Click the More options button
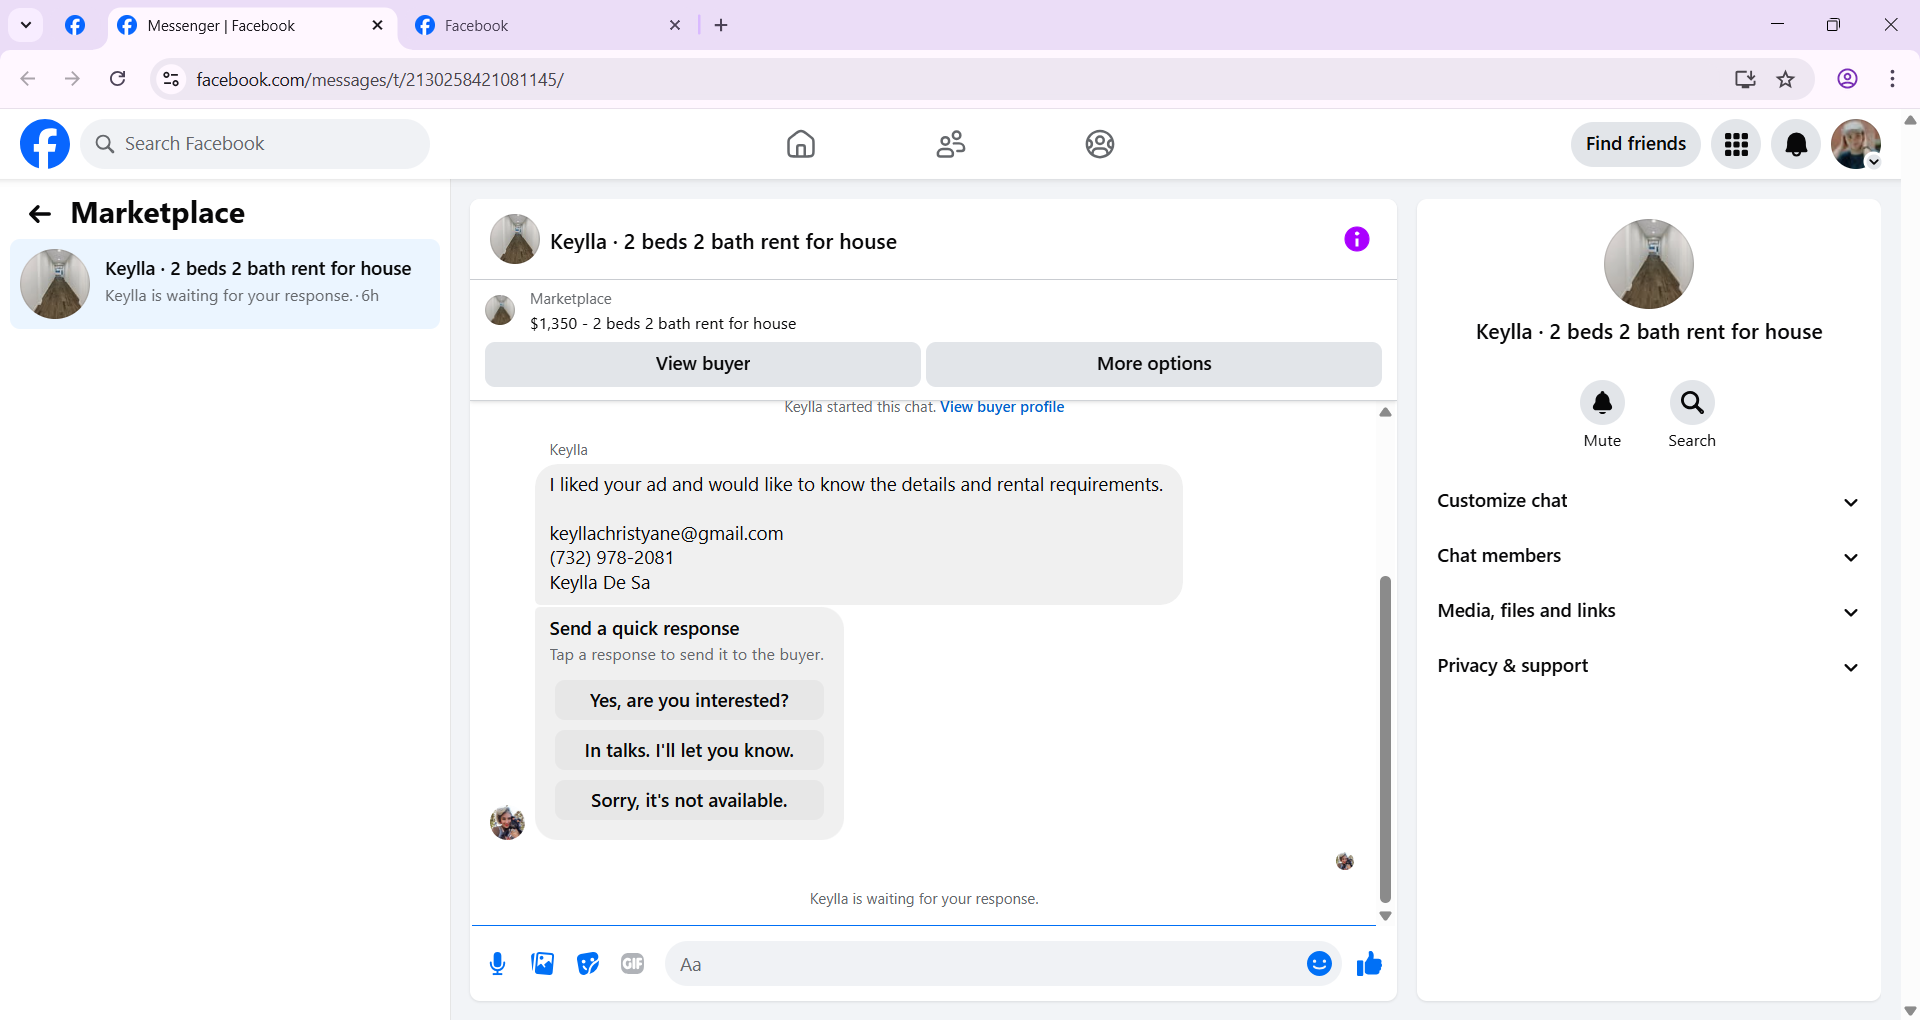Screen dimensions: 1920x1020 [1154, 364]
